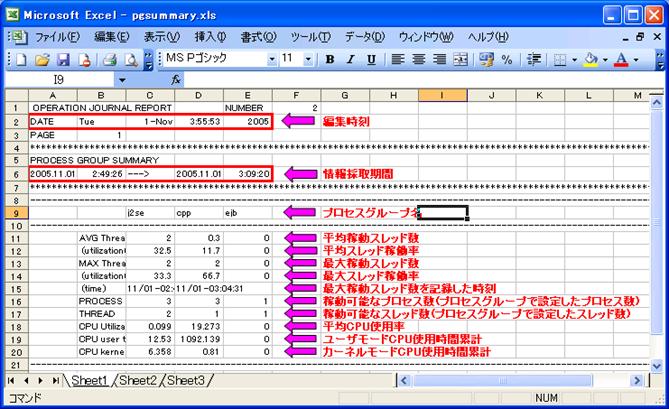The height and width of the screenshot is (409, 669).
Task: Click cell with value 1092.139
Action: (199, 339)
